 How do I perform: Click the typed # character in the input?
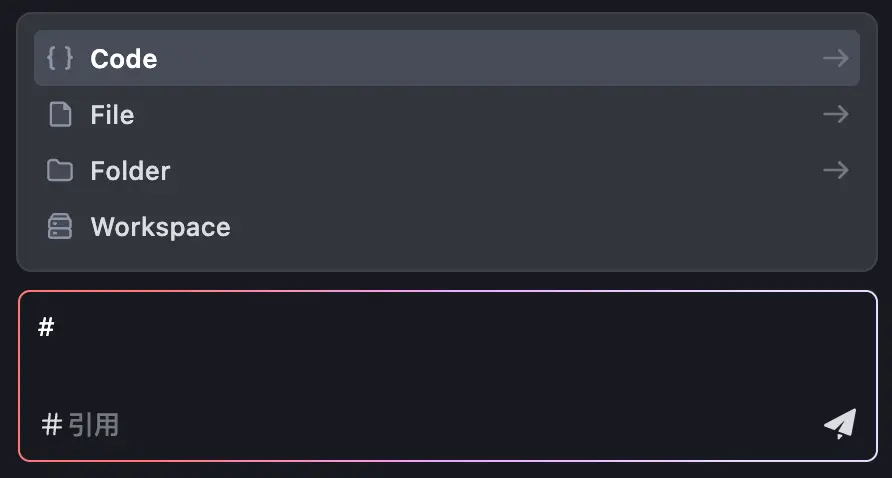coord(46,327)
